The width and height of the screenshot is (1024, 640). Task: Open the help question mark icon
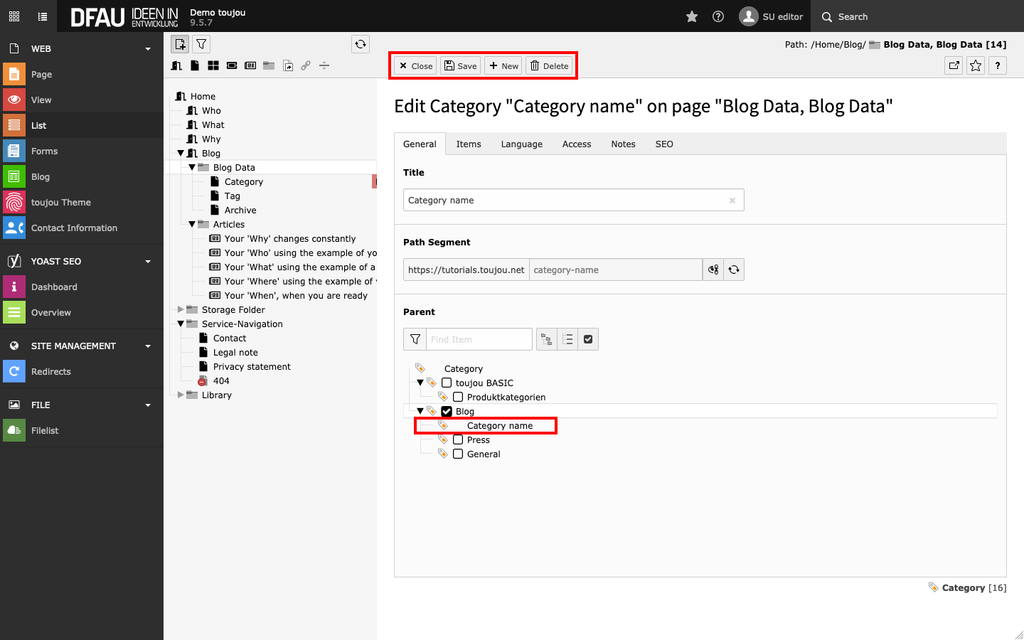718,17
